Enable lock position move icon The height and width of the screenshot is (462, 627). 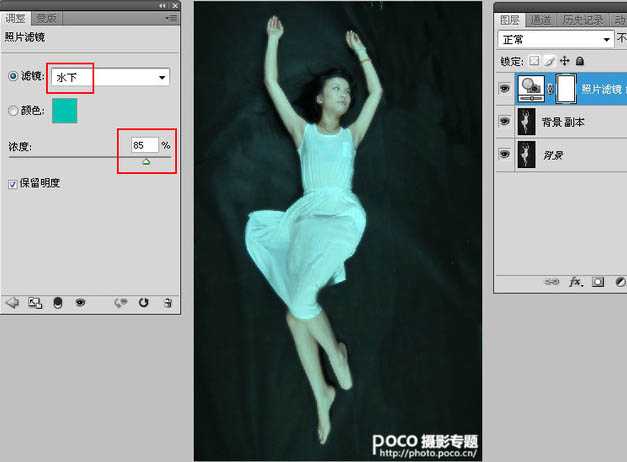pyautogui.click(x=565, y=61)
